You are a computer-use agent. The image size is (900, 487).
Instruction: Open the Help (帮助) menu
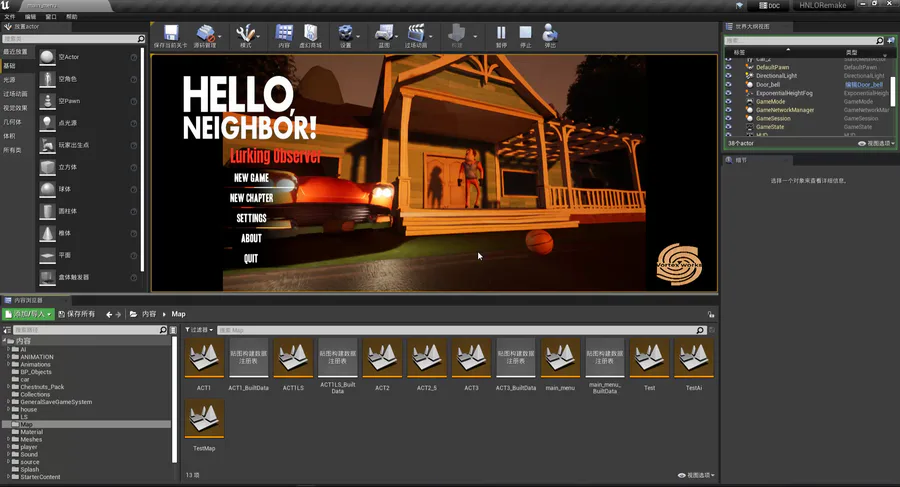[x=71, y=17]
